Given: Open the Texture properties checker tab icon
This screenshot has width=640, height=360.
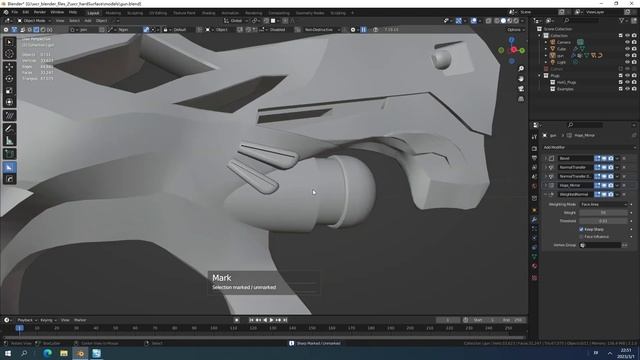Looking at the screenshot, I should pos(534,278).
